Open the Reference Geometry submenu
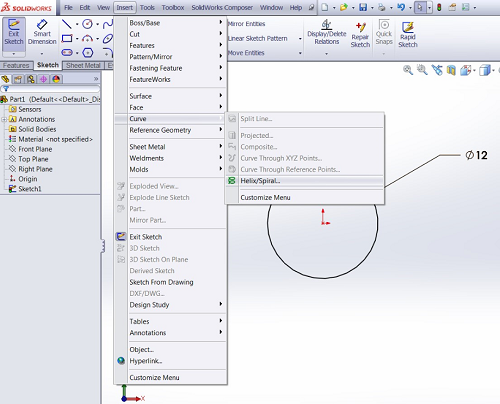Viewport: 500px width, 404px height. (171, 130)
